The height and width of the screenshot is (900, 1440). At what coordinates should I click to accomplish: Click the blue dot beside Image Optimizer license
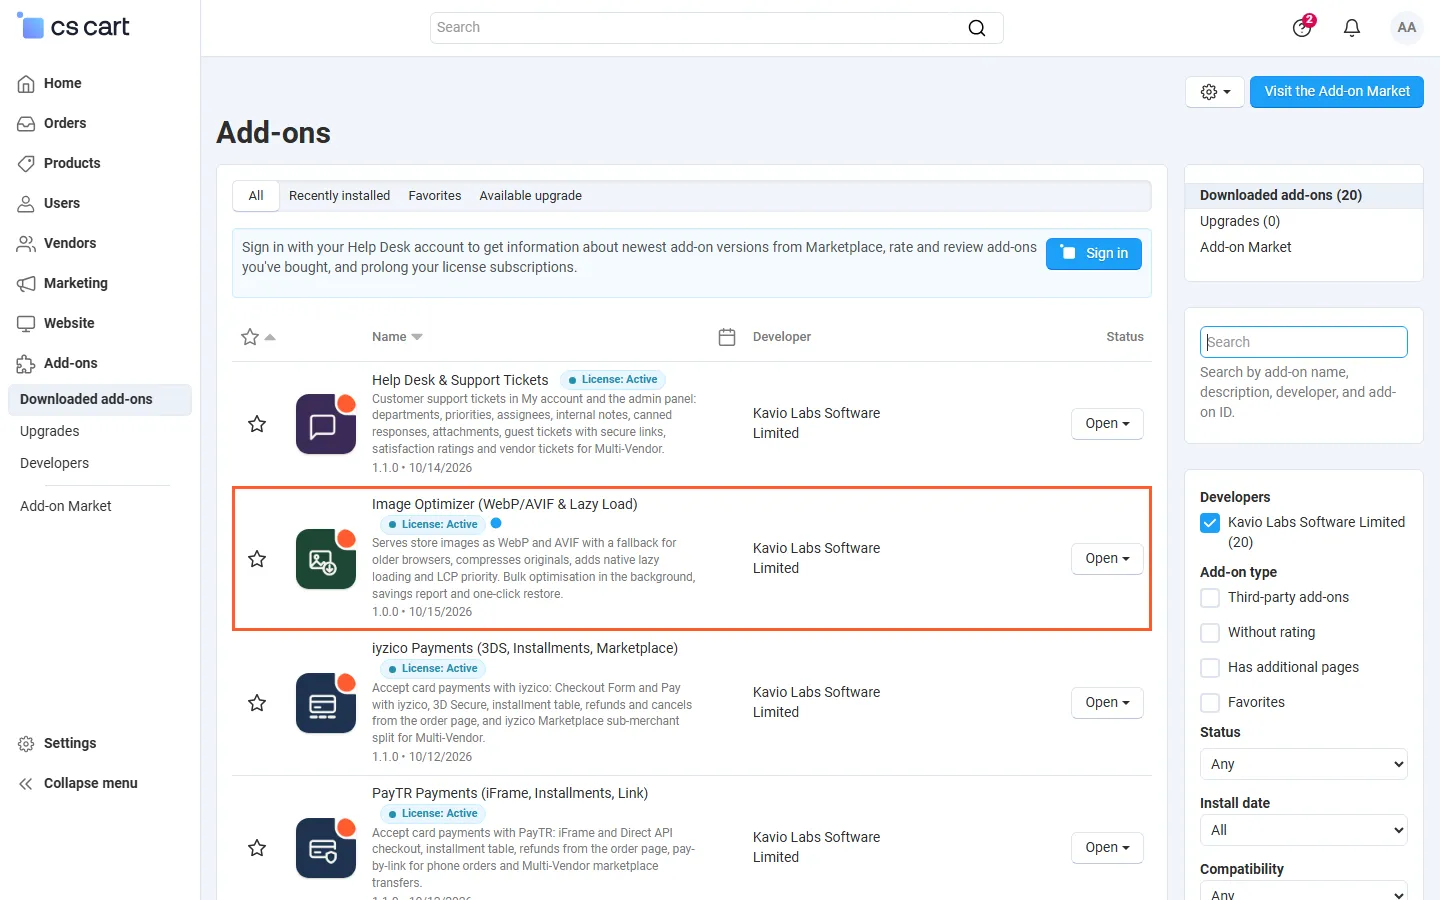pyautogui.click(x=496, y=523)
